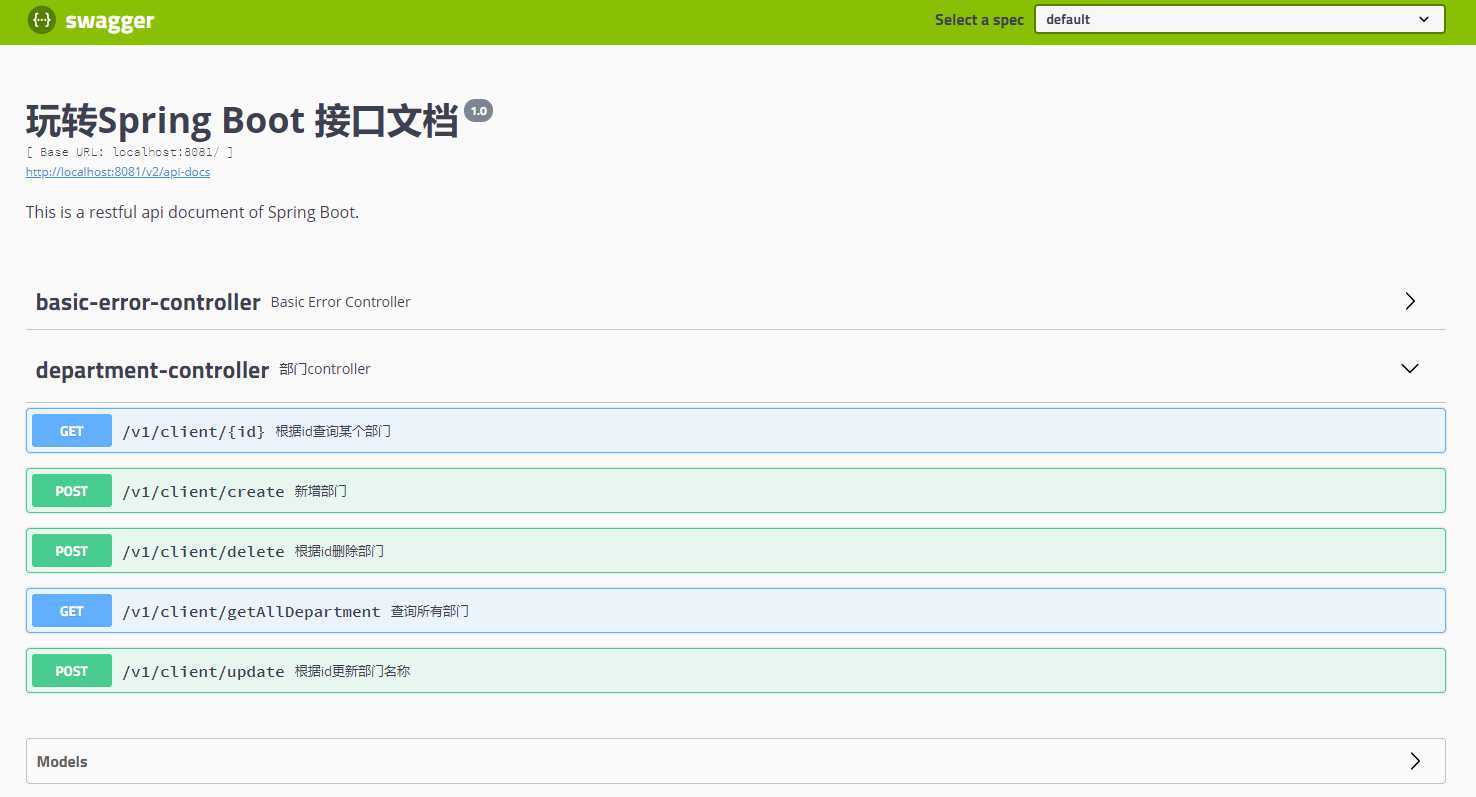This screenshot has width=1476, height=797.
Task: Click description 根据id查询某个部门
Action: tap(333, 431)
